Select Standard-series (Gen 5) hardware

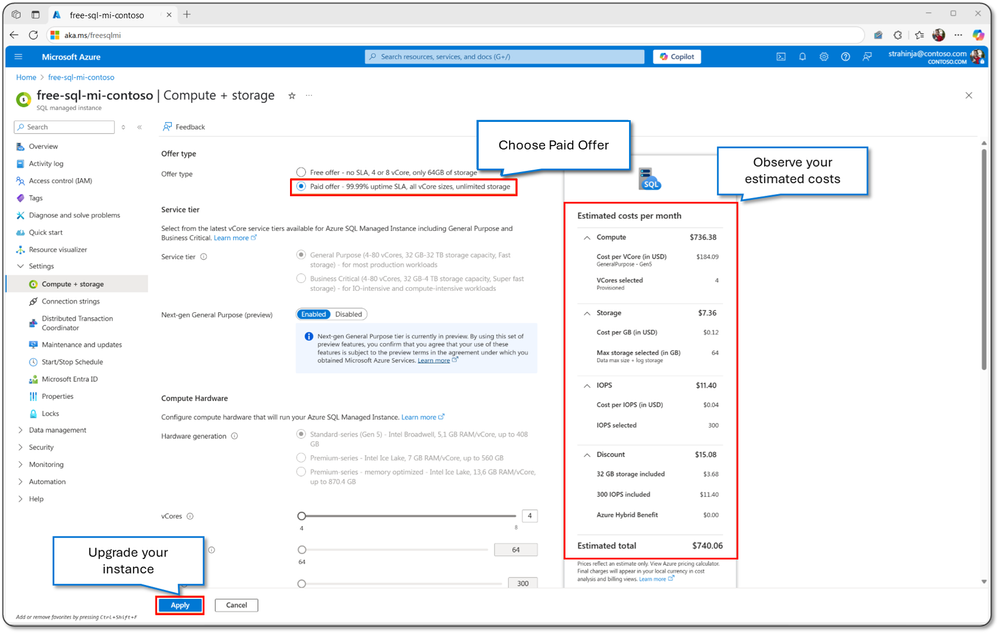(301, 435)
